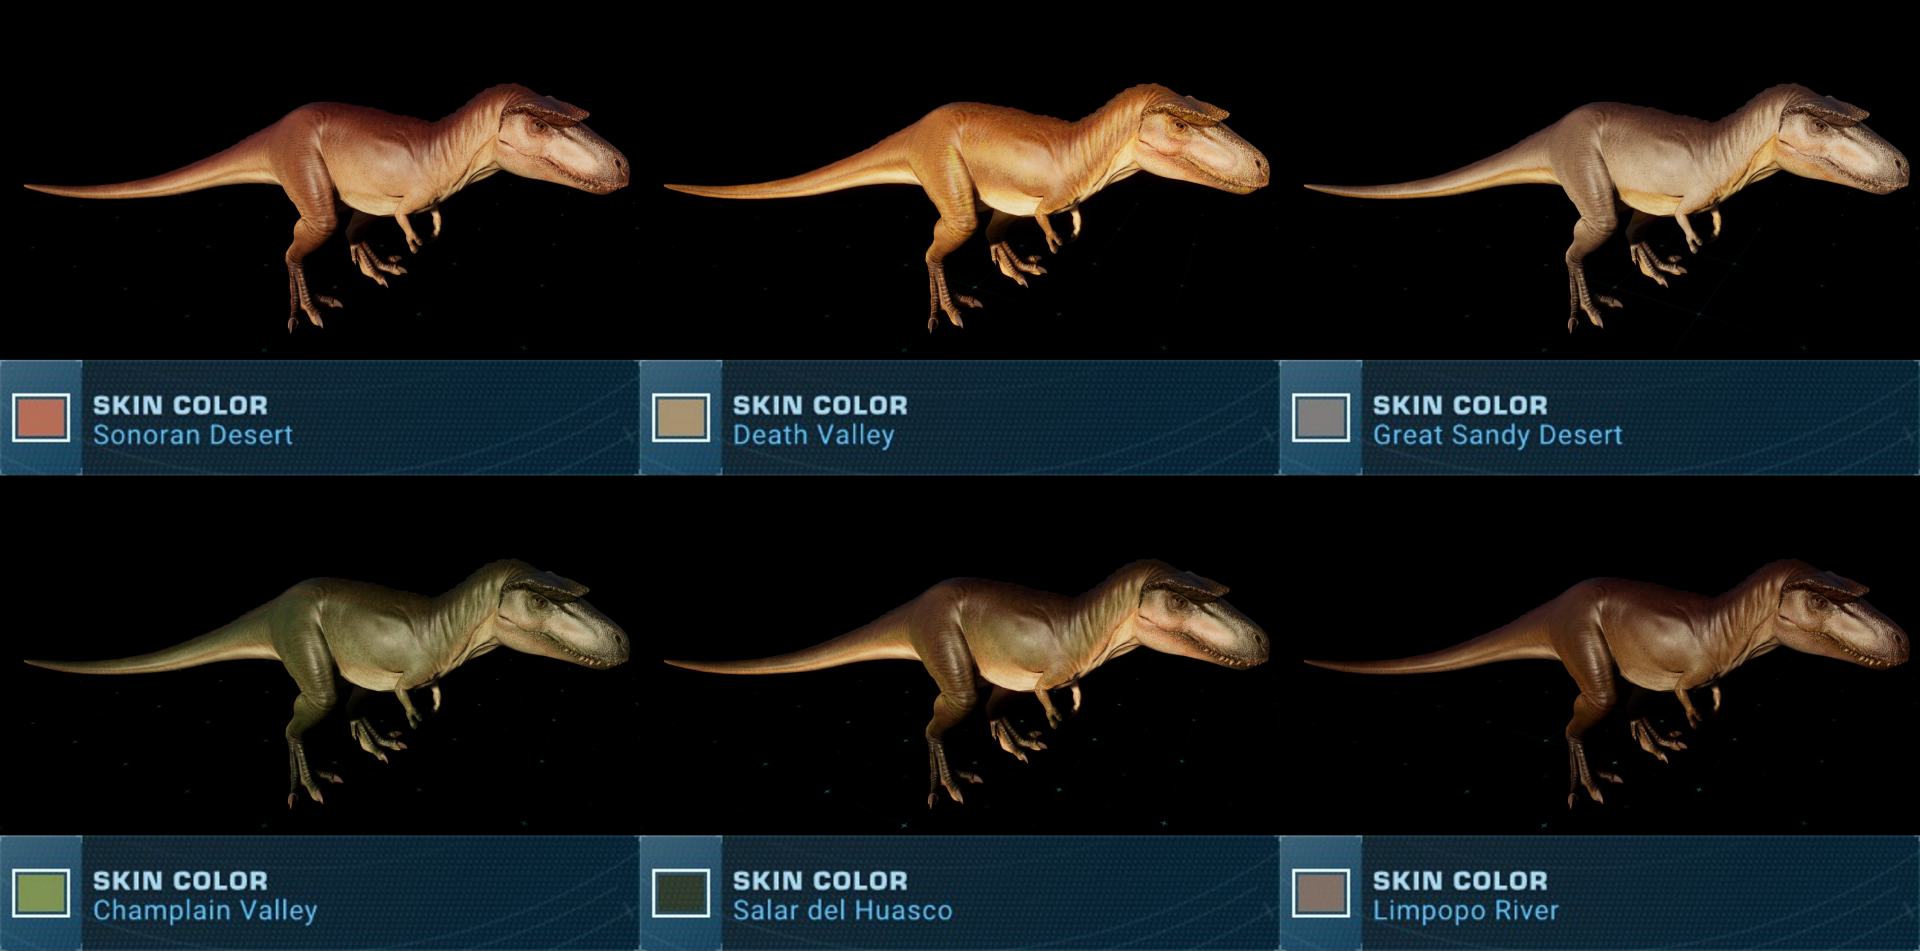Click SKIN COLOR heading above Sonoran Desert
The image size is (1920, 951).
click(x=180, y=405)
